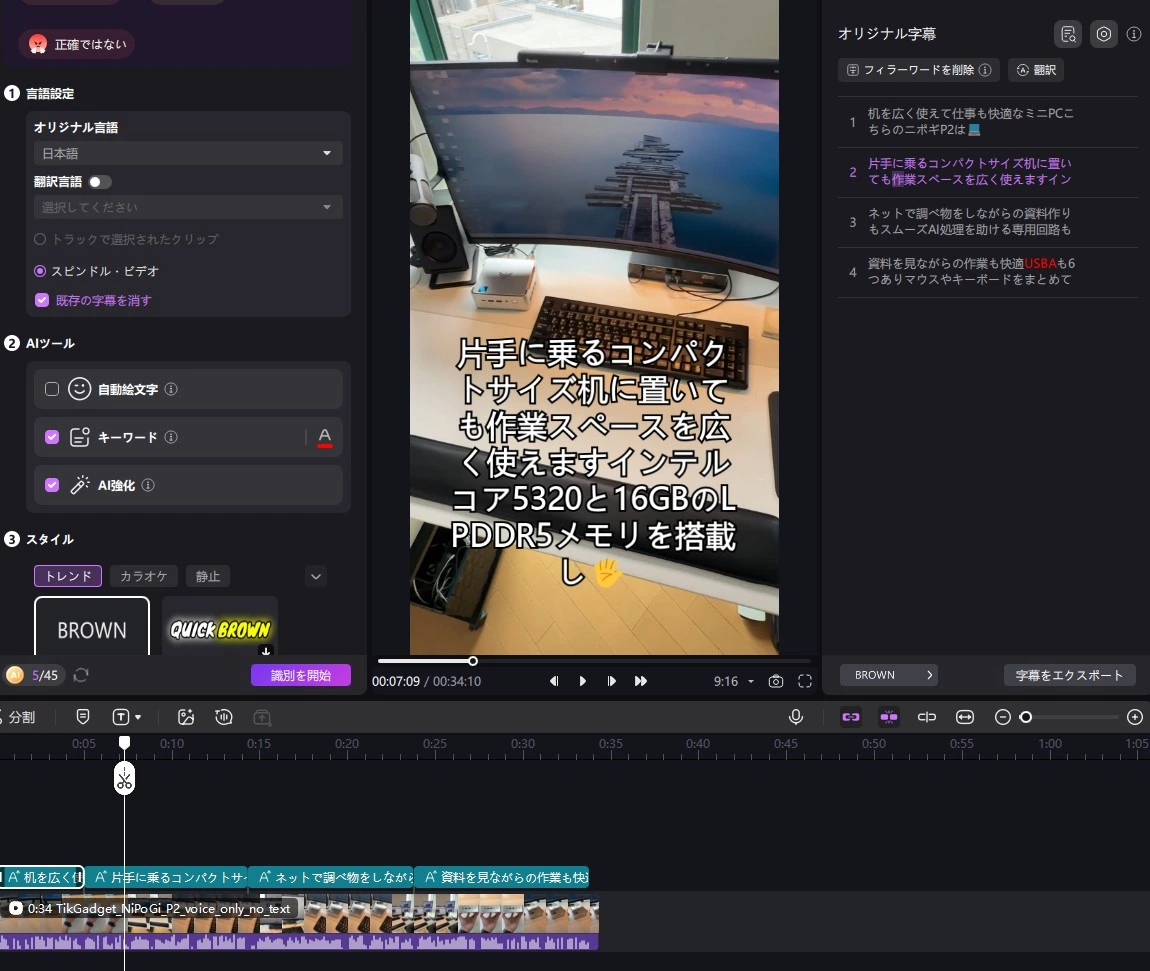Play the video preview
This screenshot has width=1150, height=971.
pos(582,681)
